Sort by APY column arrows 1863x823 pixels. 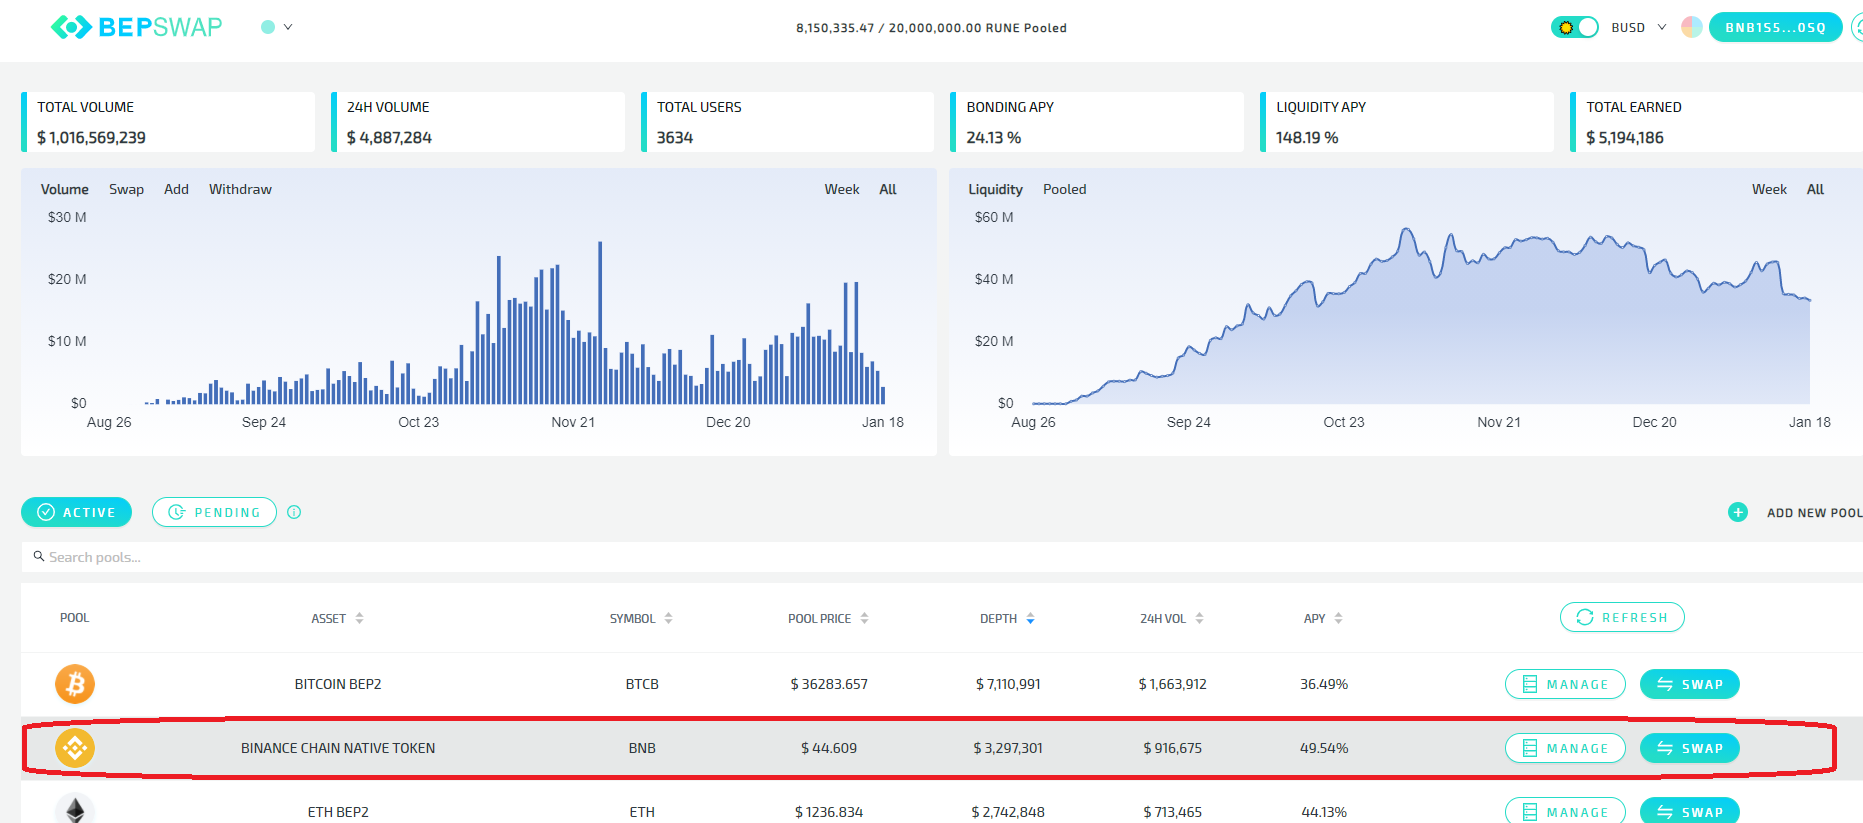tap(1339, 618)
